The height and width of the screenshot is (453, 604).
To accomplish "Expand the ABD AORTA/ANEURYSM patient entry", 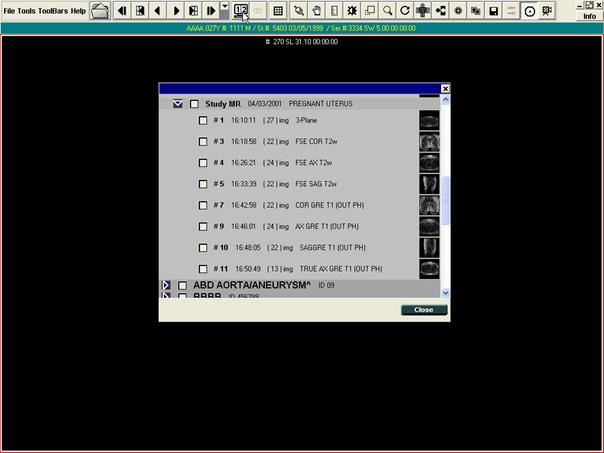I will coord(166,286).
